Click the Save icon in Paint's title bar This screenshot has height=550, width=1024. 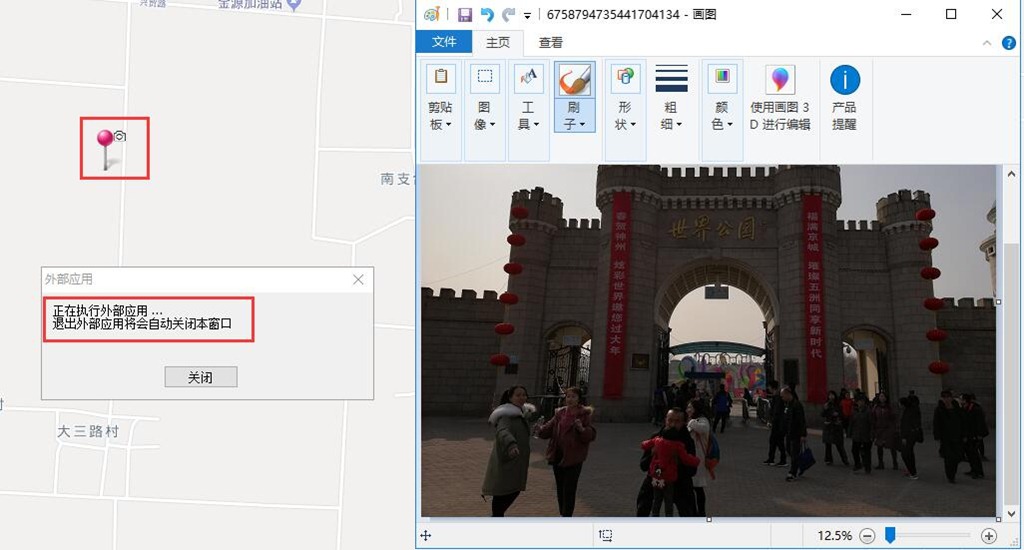click(465, 14)
